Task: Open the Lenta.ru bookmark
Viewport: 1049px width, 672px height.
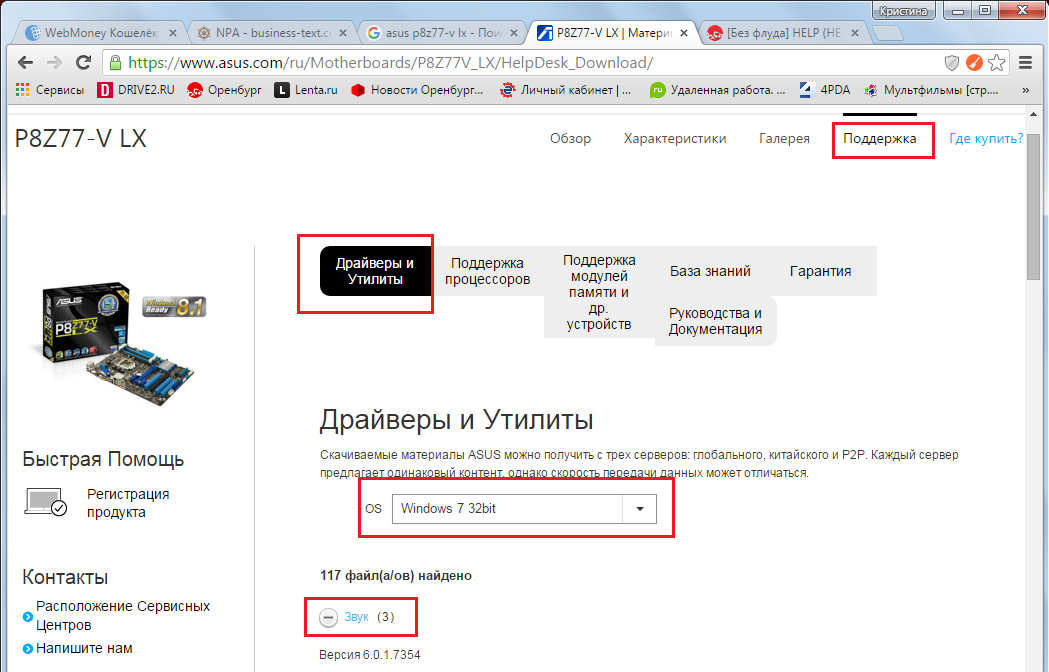Action: [306, 90]
